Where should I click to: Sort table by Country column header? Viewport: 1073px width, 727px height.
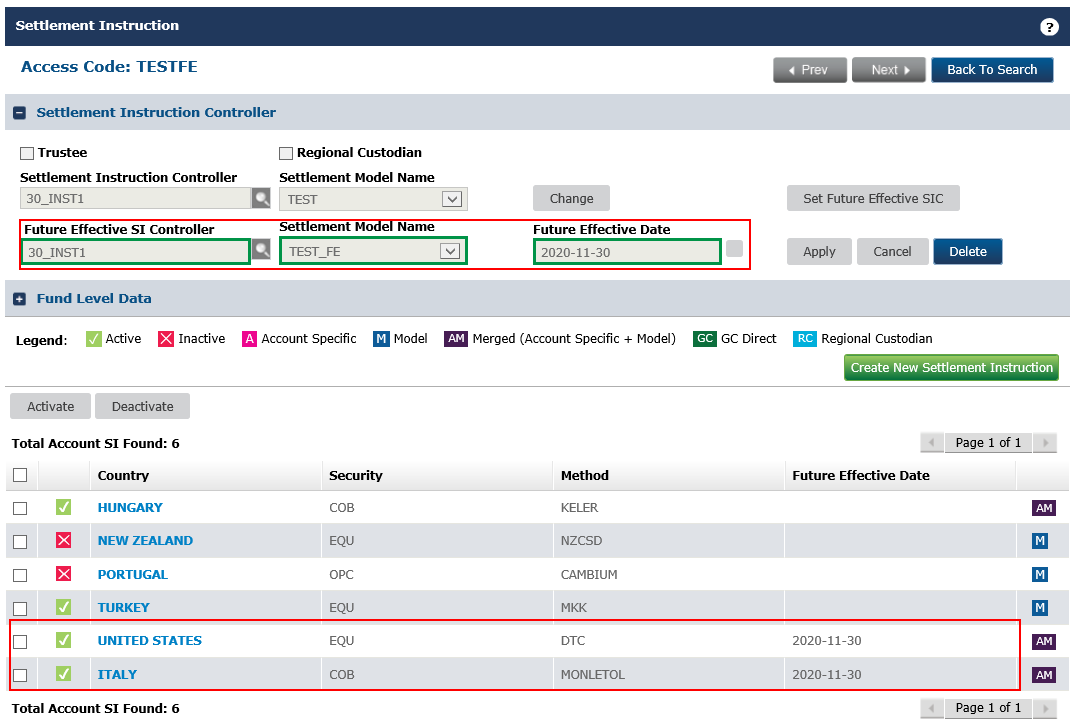coord(123,475)
